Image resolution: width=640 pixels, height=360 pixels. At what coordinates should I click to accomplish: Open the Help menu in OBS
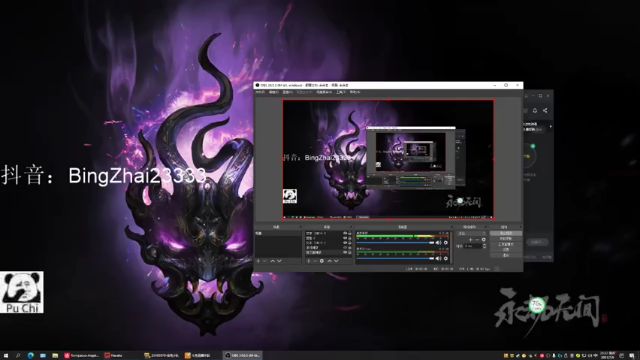355,92
